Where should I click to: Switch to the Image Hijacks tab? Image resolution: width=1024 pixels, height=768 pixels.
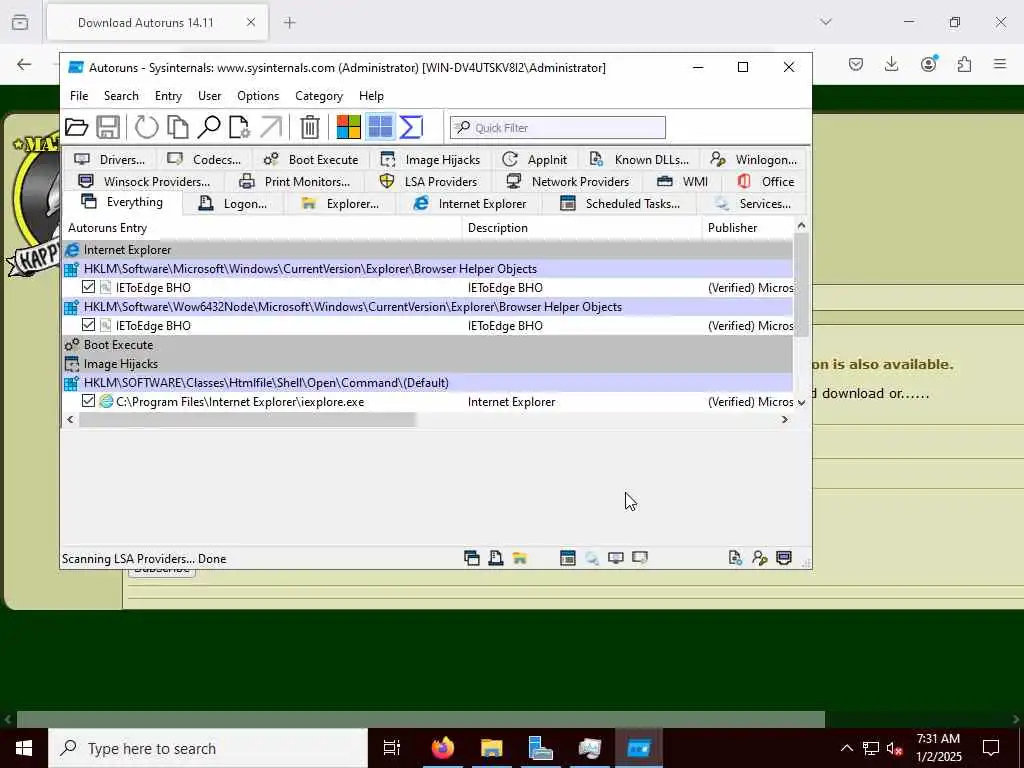[x=430, y=159]
